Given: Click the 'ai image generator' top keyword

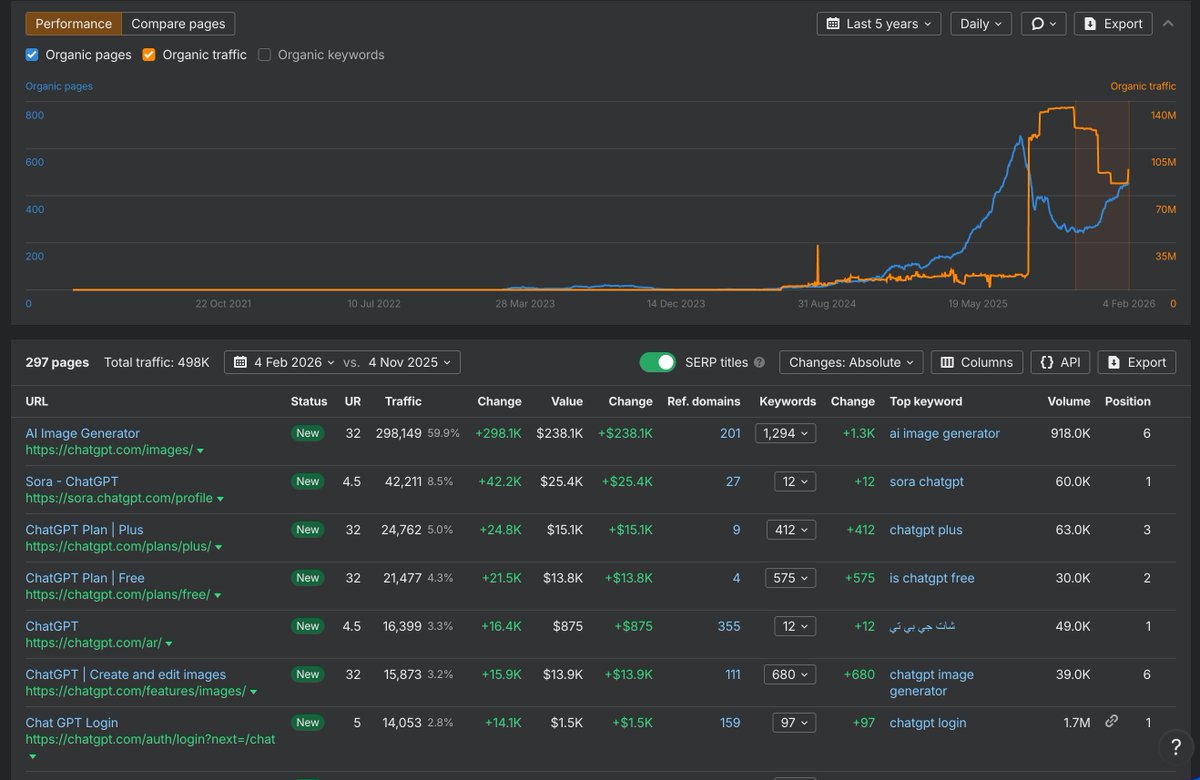Looking at the screenshot, I should coord(945,433).
